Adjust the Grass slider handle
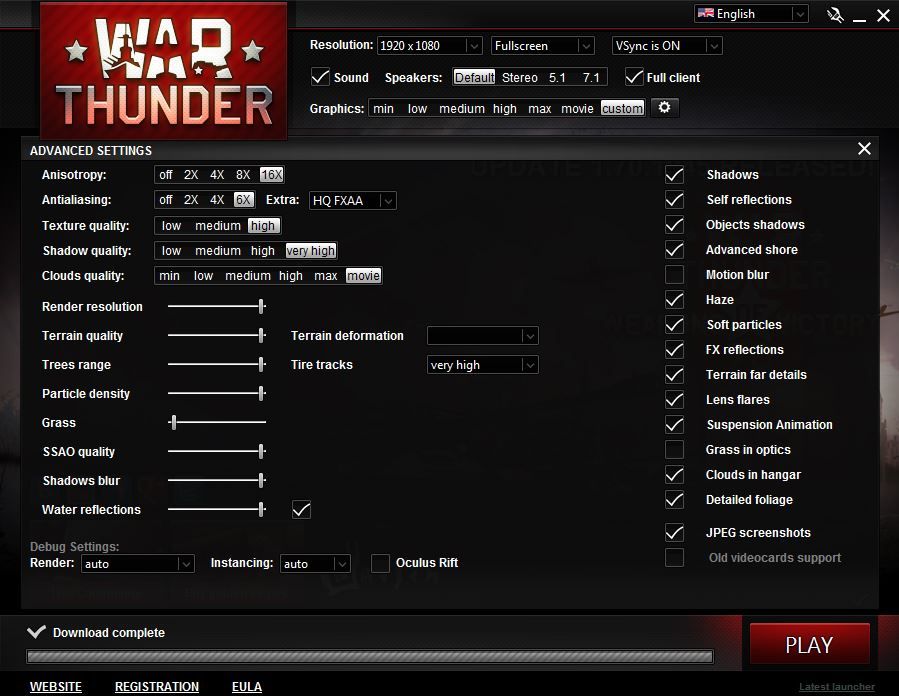 (x=173, y=423)
